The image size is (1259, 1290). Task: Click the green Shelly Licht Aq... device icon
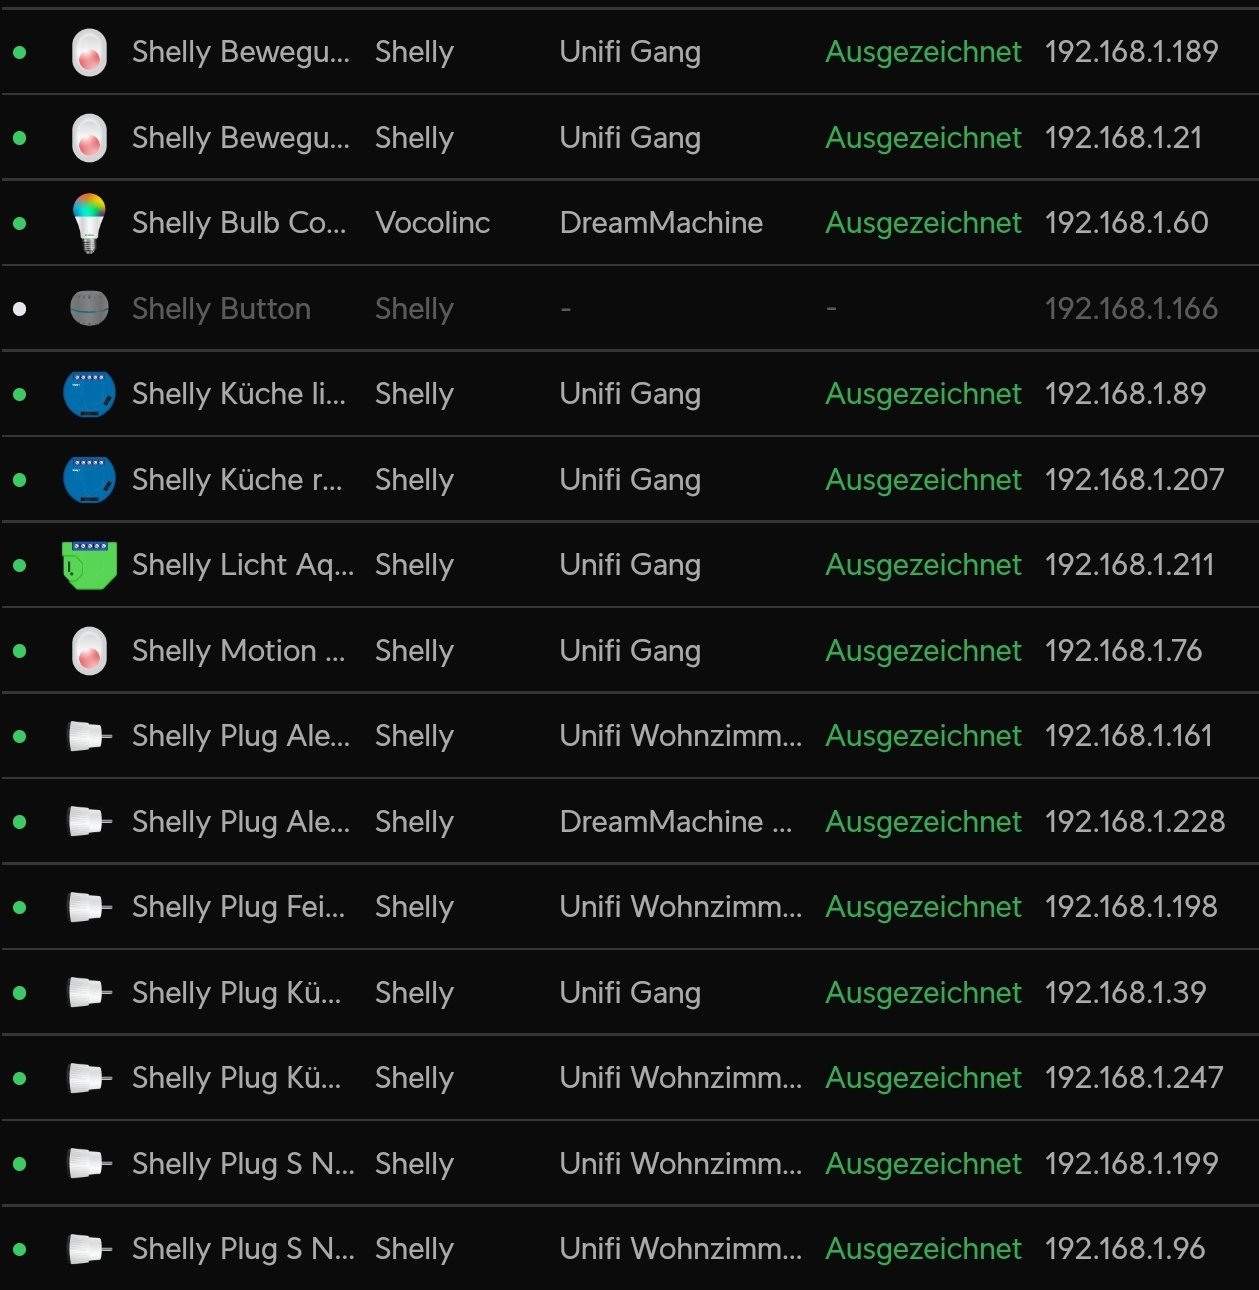coord(89,564)
